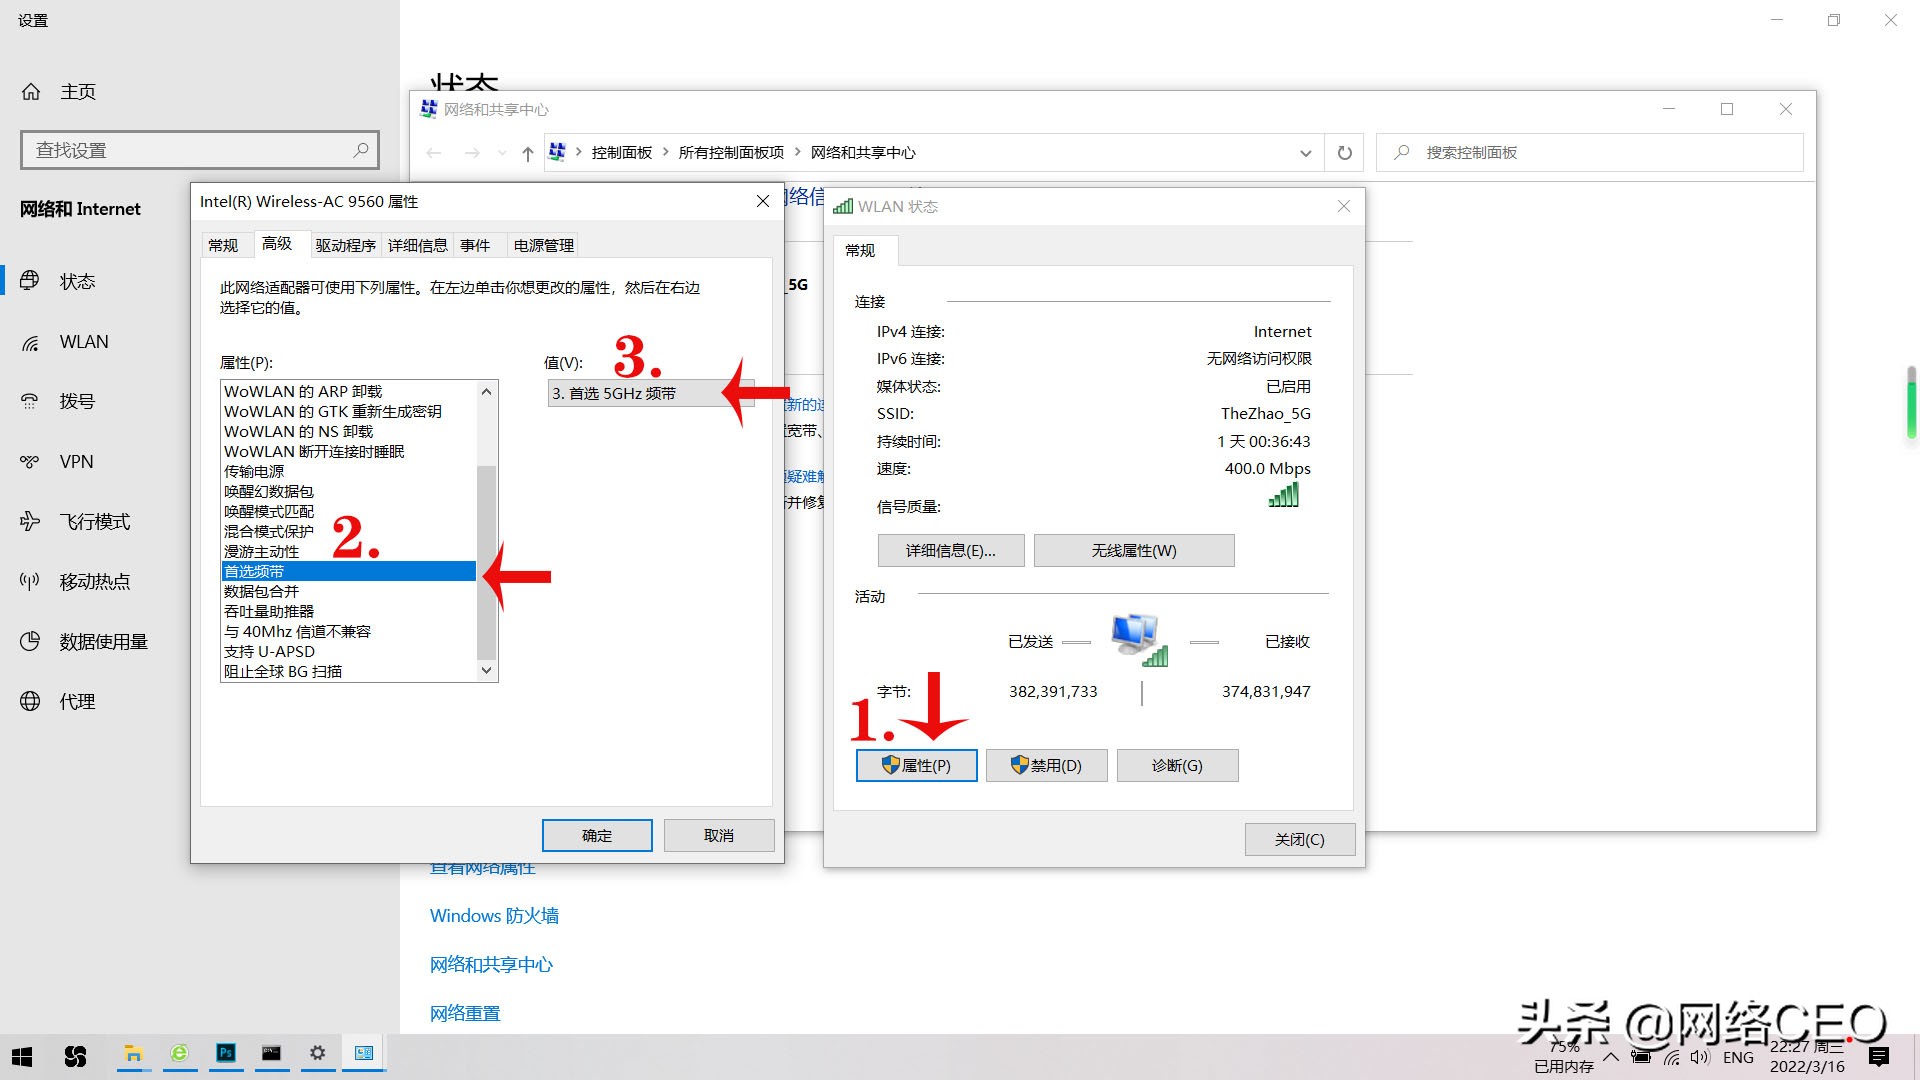Open the VPN settings page

[x=76, y=462]
